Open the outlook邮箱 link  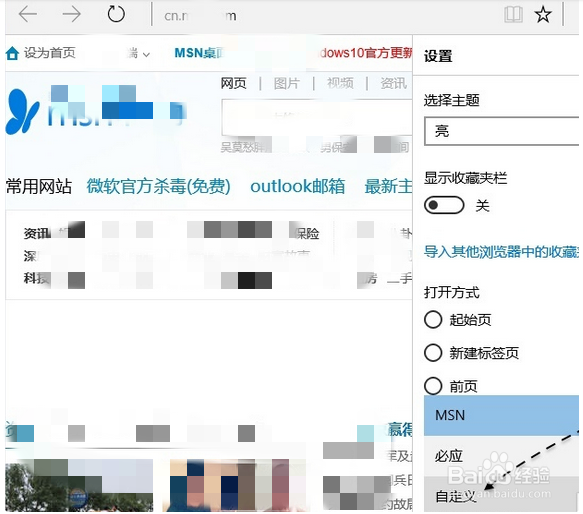[x=297, y=186]
